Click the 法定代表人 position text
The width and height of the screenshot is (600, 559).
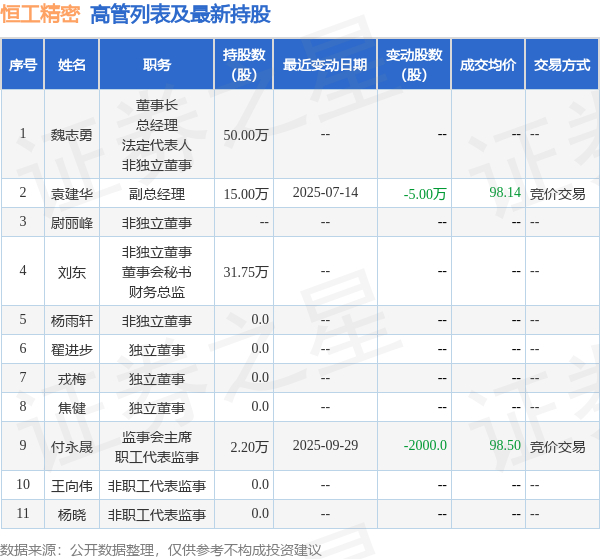[157, 145]
